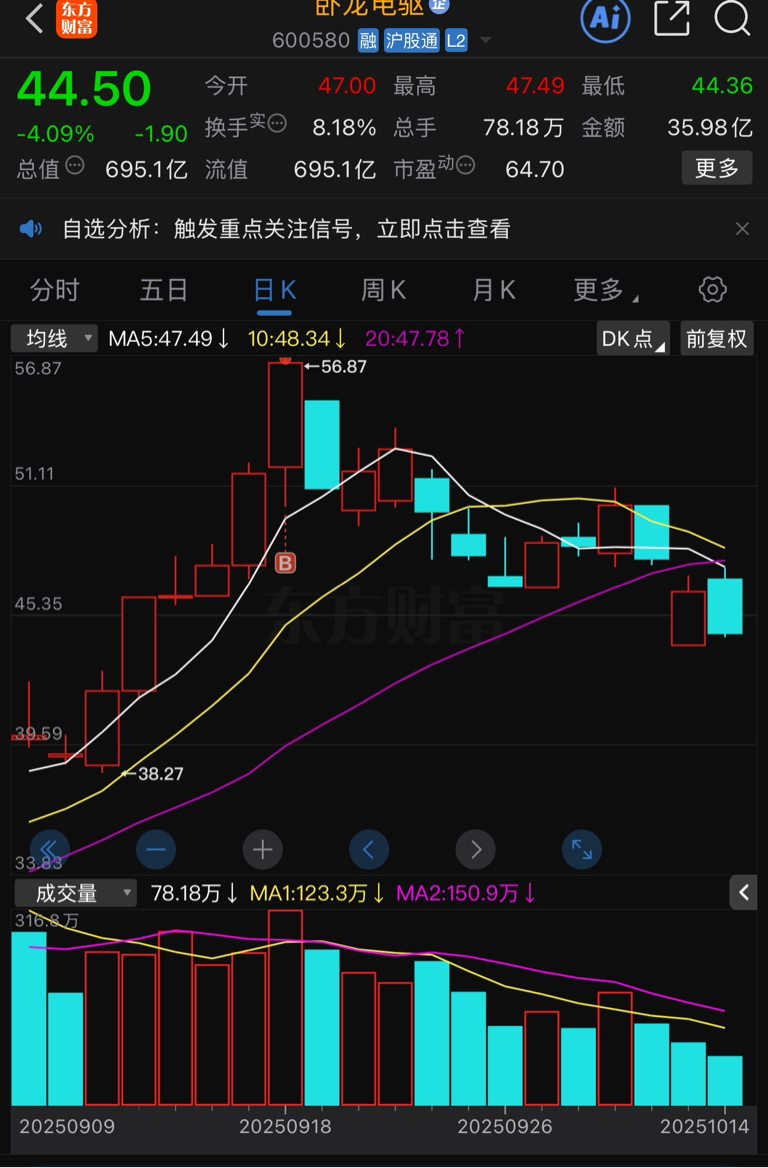The height and width of the screenshot is (1168, 768).
Task: Switch to the 分时 tab
Action: (x=54, y=290)
